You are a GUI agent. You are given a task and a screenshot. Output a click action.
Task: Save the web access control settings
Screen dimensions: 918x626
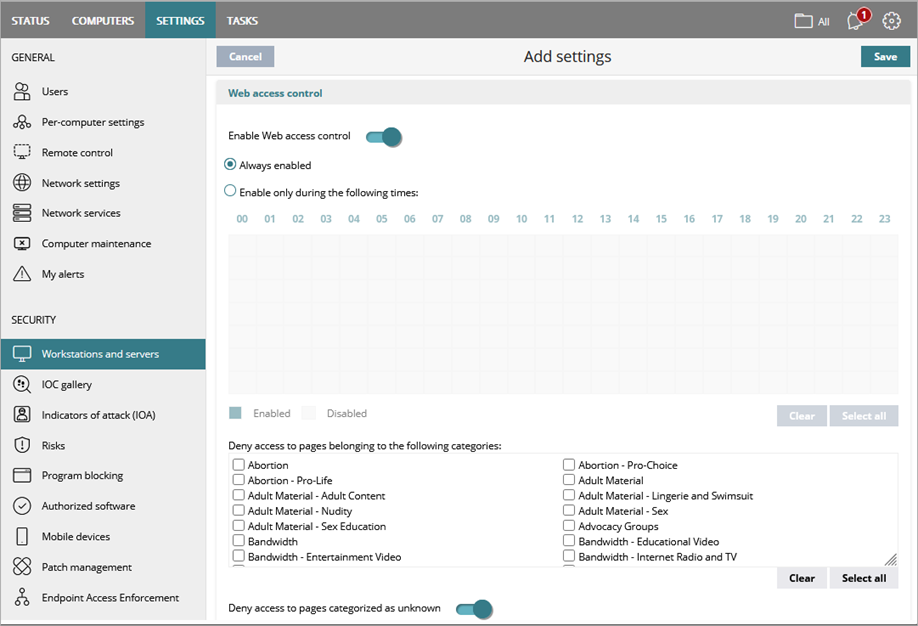pos(885,56)
